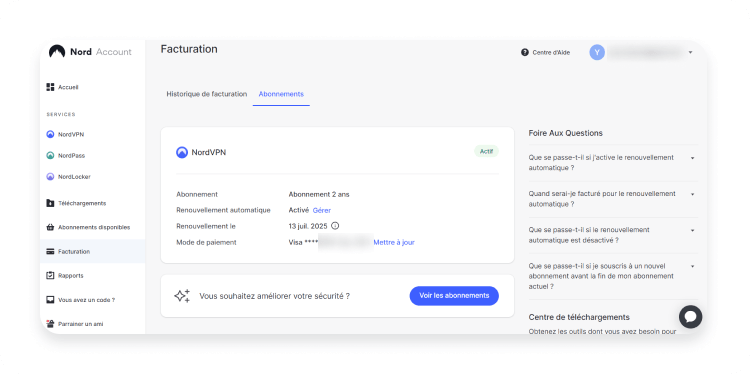Go to Accueil in sidebar

(68, 87)
